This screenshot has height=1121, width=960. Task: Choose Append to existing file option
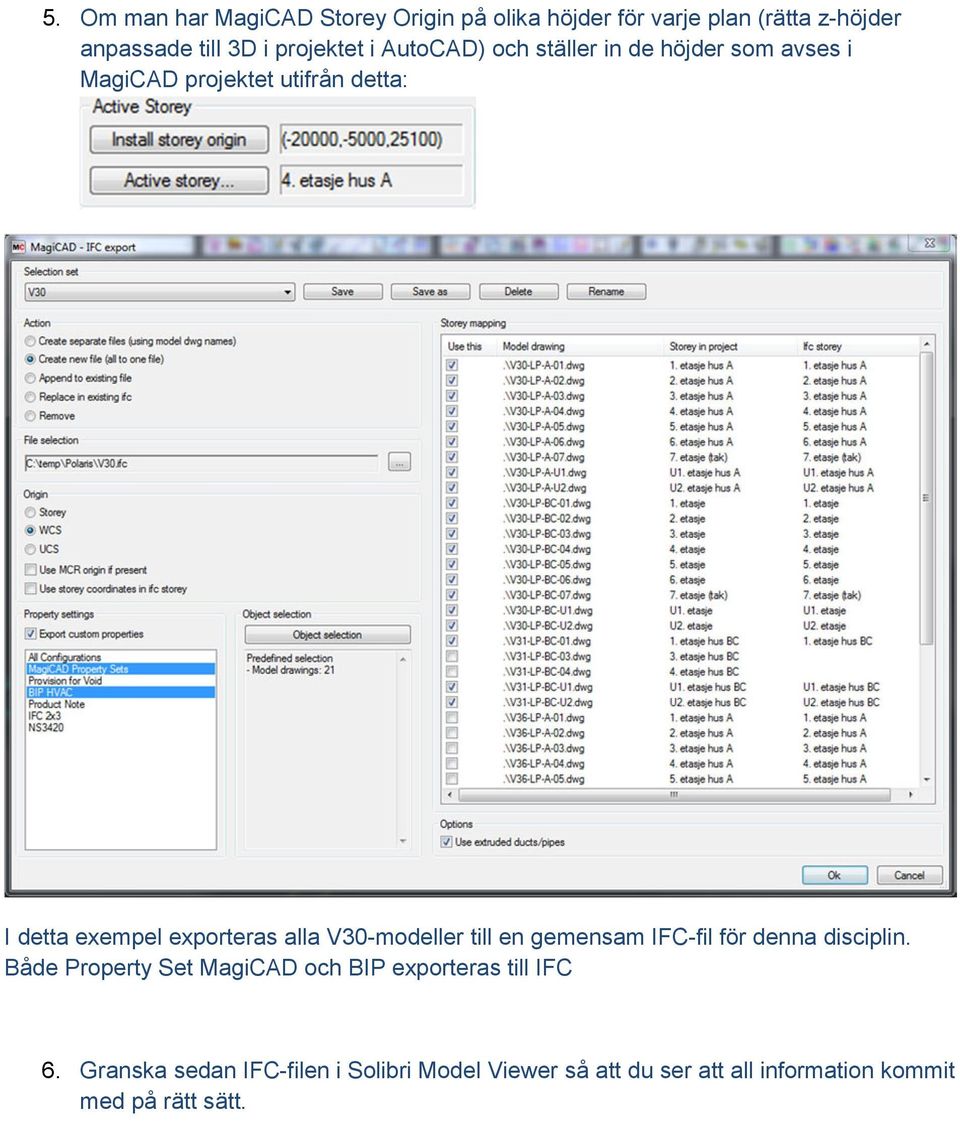[30, 377]
